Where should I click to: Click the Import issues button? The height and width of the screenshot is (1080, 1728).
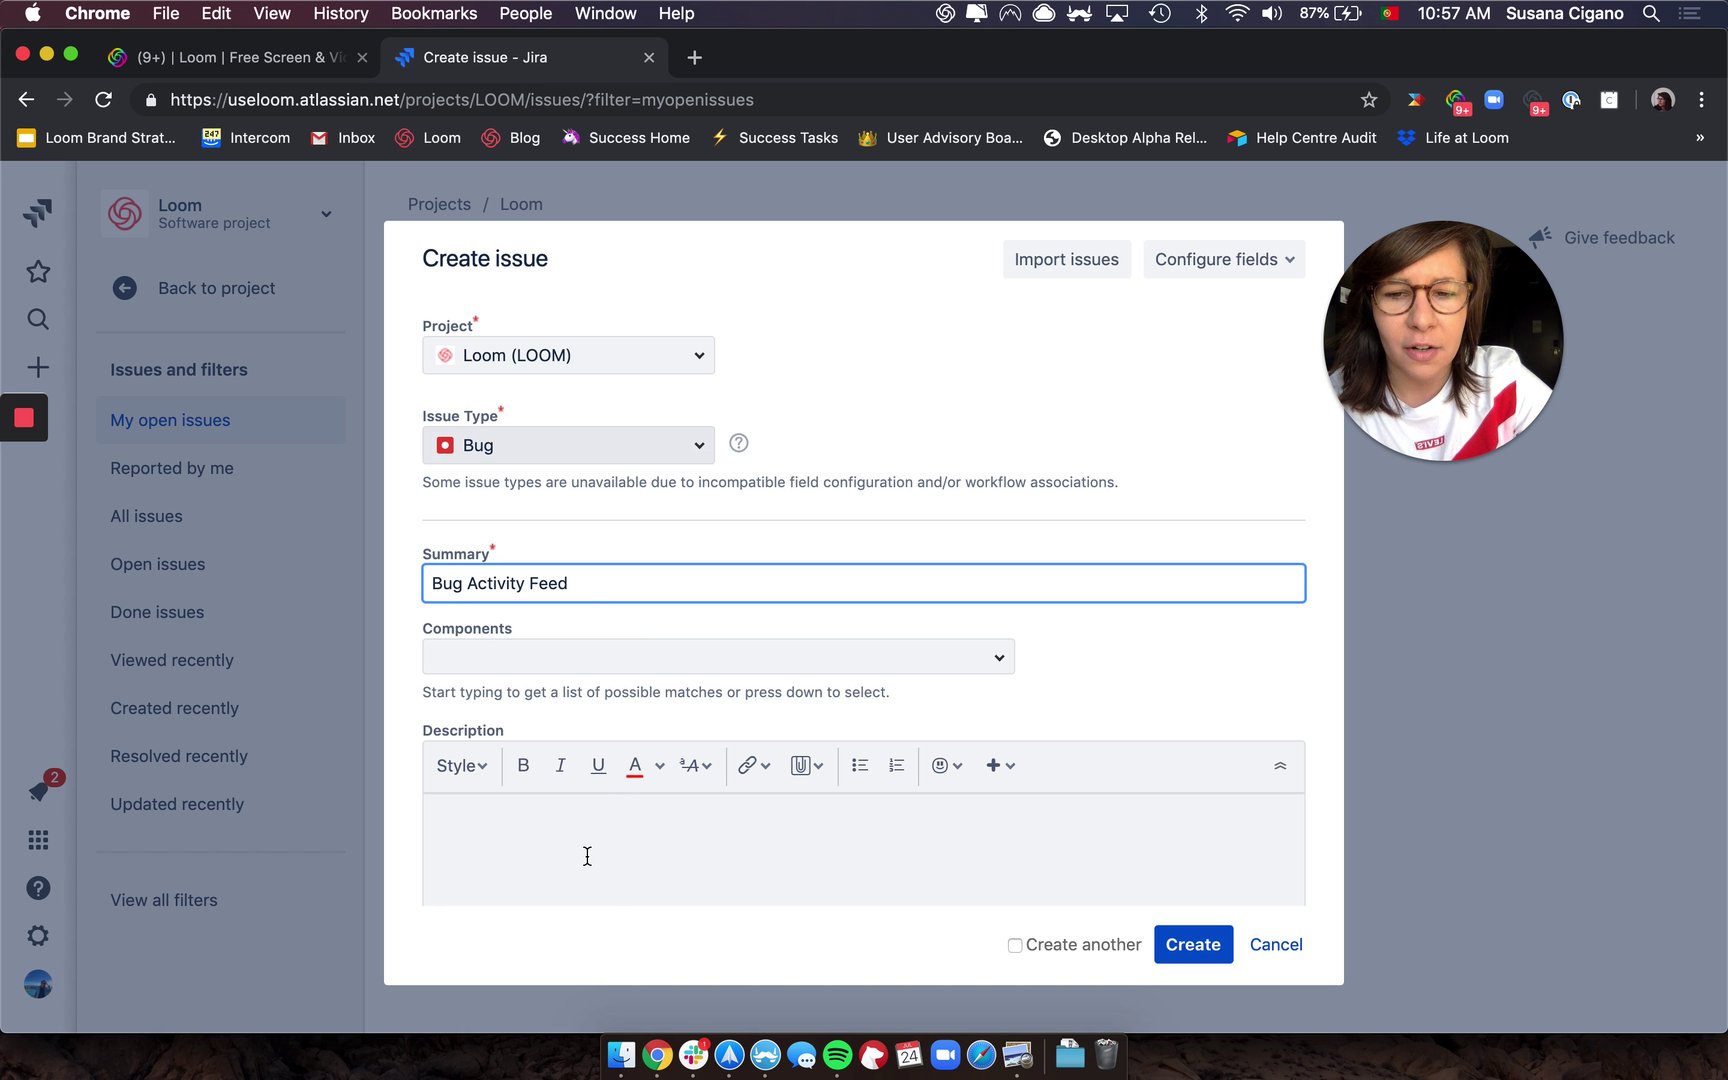tap(1067, 260)
